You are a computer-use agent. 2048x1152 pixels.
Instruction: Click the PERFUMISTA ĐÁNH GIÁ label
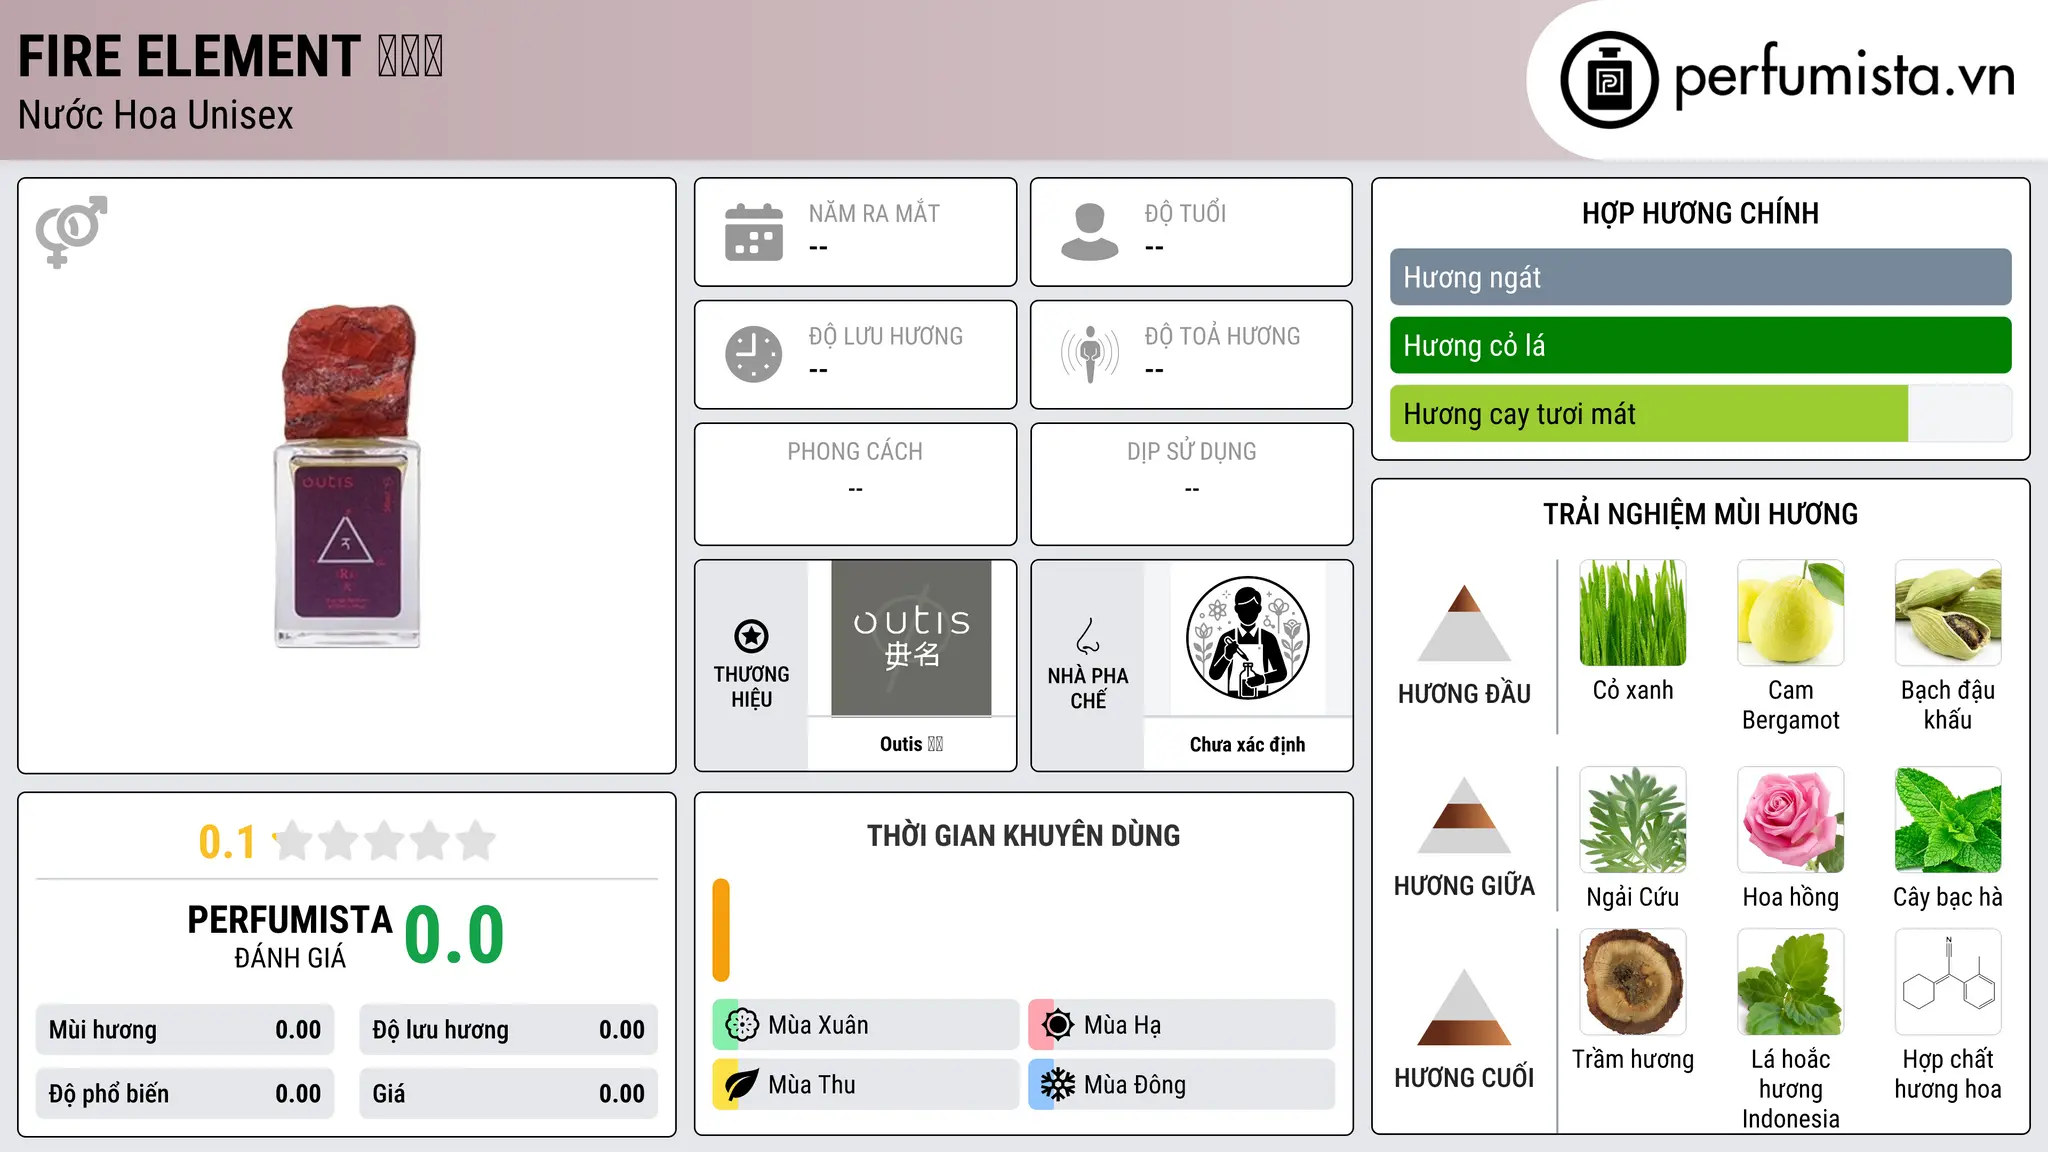tap(290, 936)
